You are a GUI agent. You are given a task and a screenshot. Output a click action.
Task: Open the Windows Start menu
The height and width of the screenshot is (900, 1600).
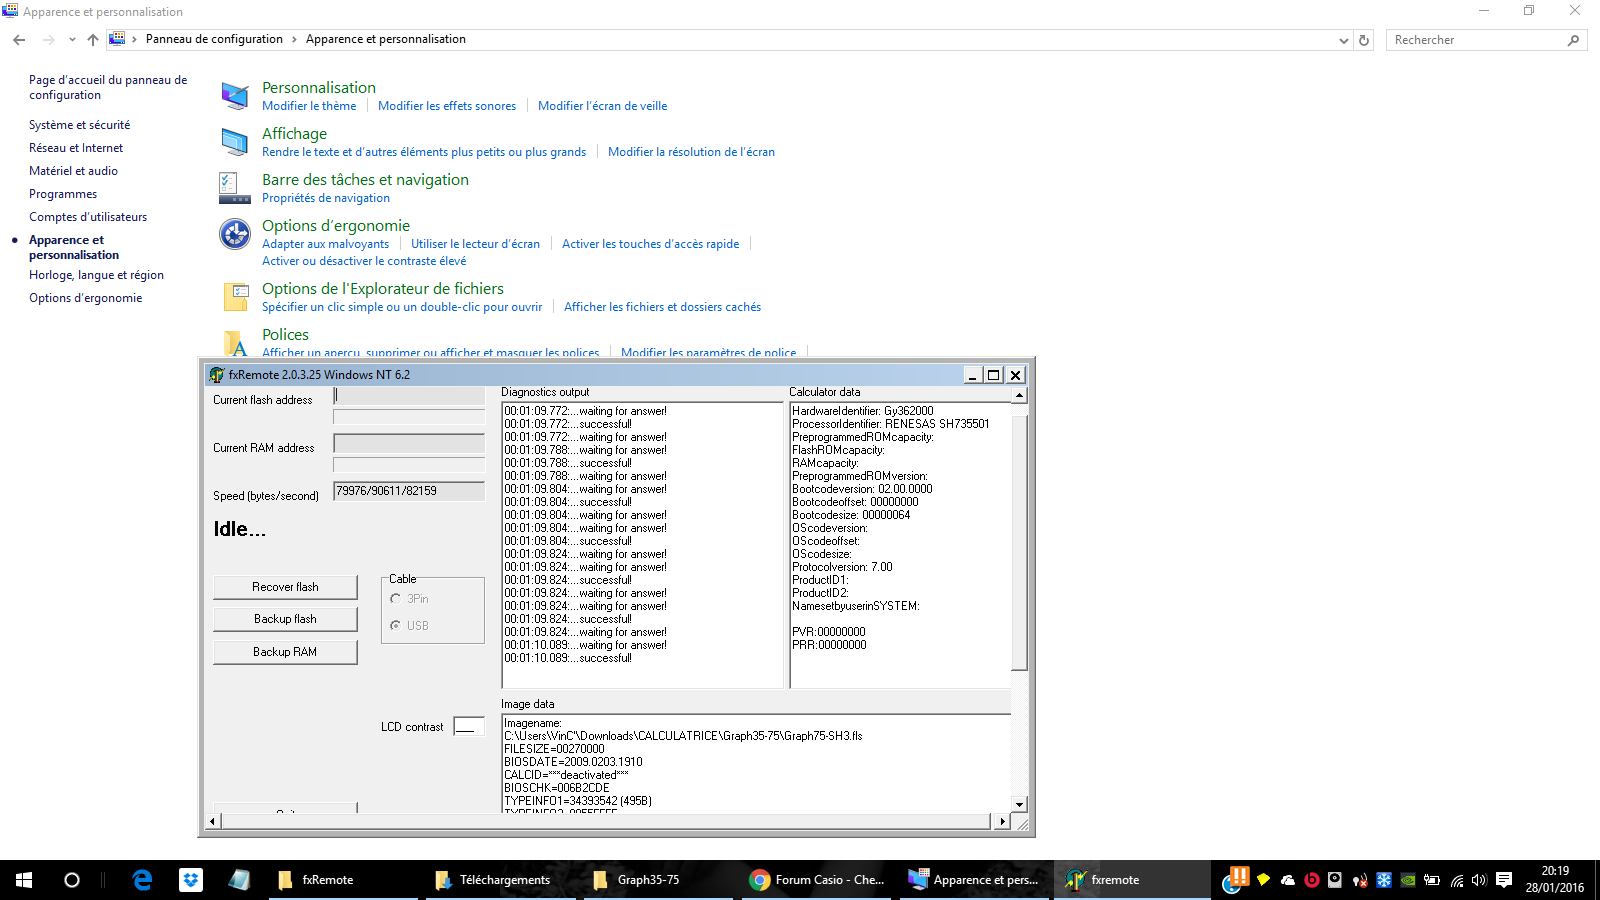(x=24, y=880)
